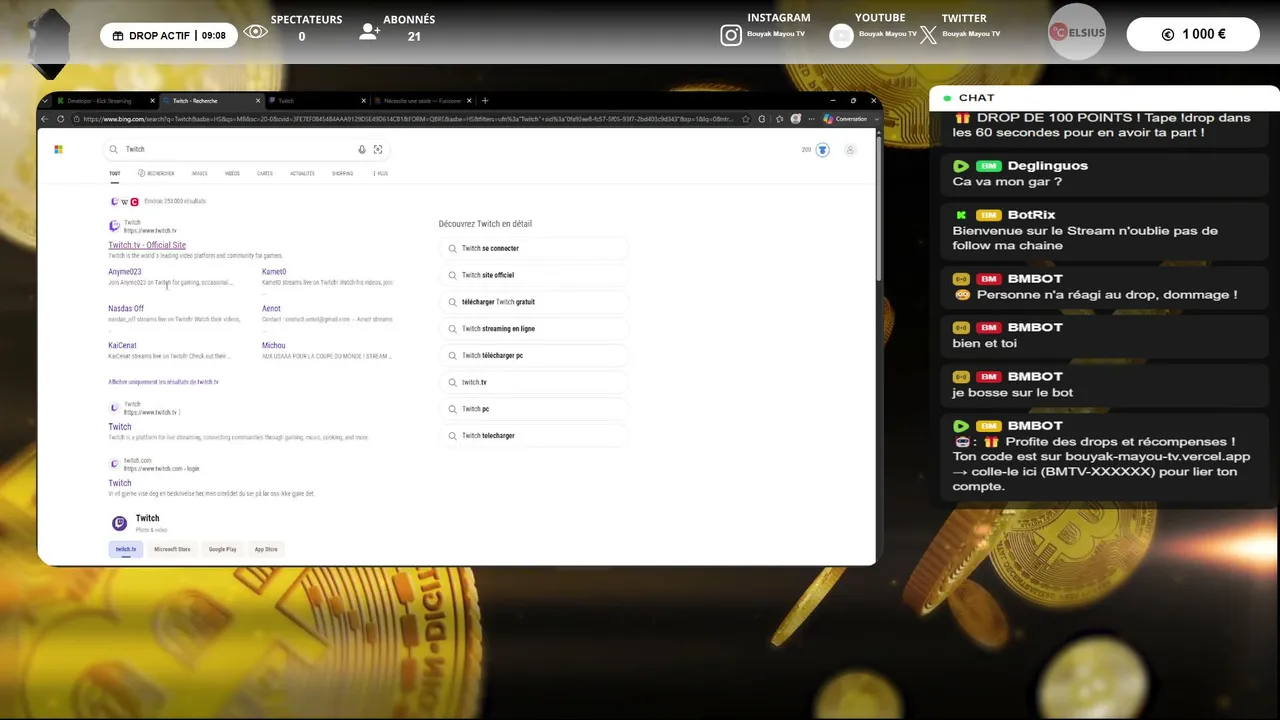The height and width of the screenshot is (720, 1280).
Task: Click the DROP ACTIF timer pill
Action: 169,36
